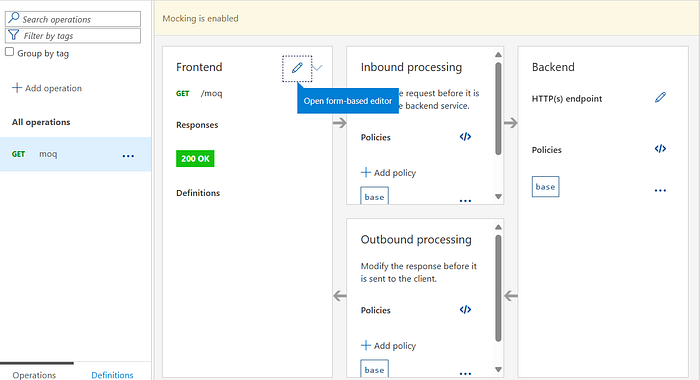The width and height of the screenshot is (700, 380).
Task: Select the GET moq operation
Action: point(75,154)
